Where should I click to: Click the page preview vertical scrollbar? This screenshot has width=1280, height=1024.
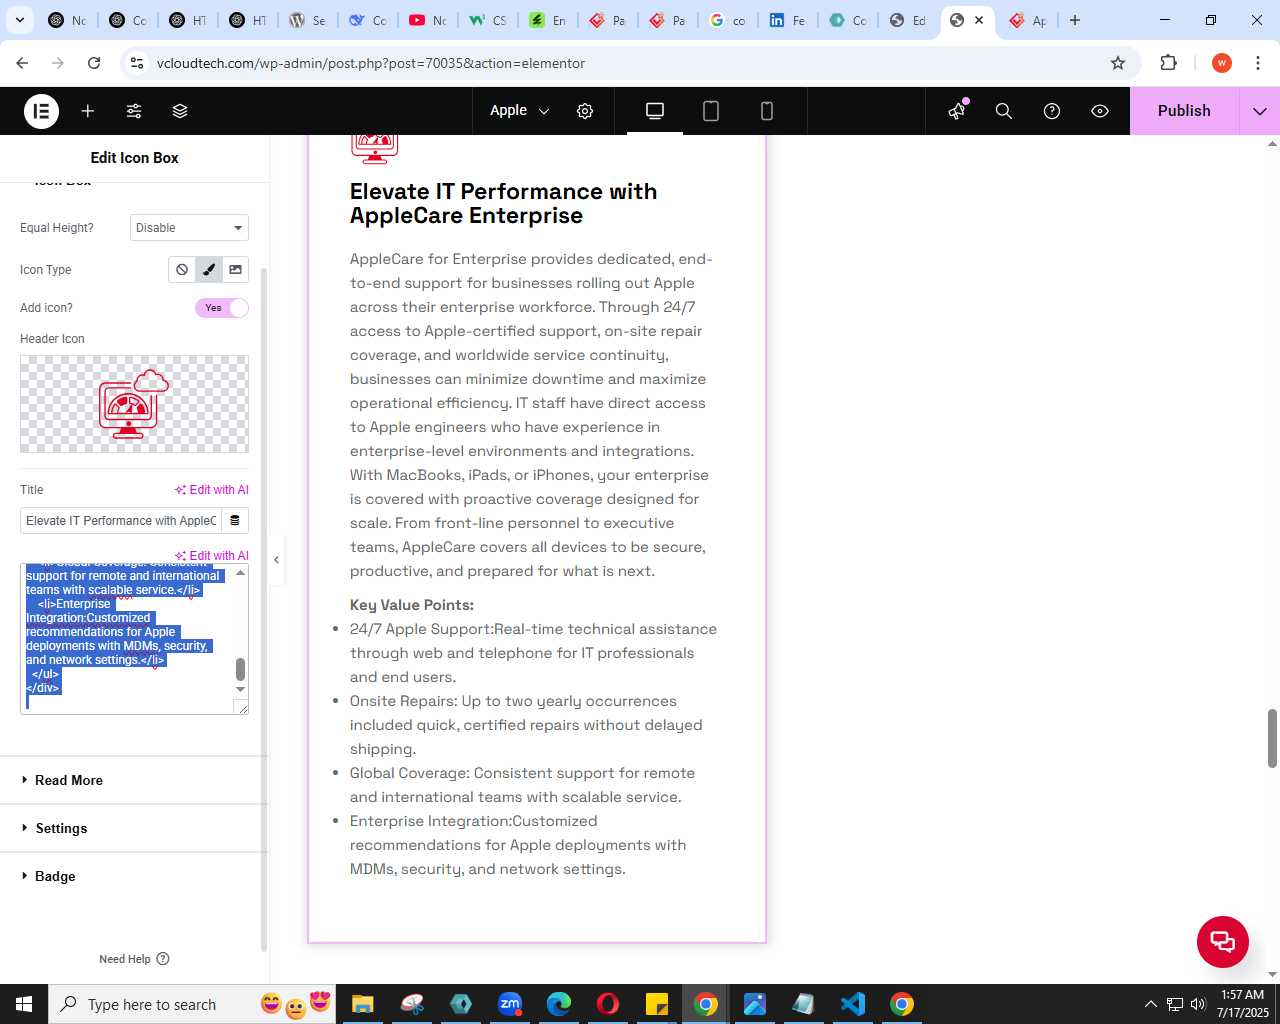[1272, 738]
